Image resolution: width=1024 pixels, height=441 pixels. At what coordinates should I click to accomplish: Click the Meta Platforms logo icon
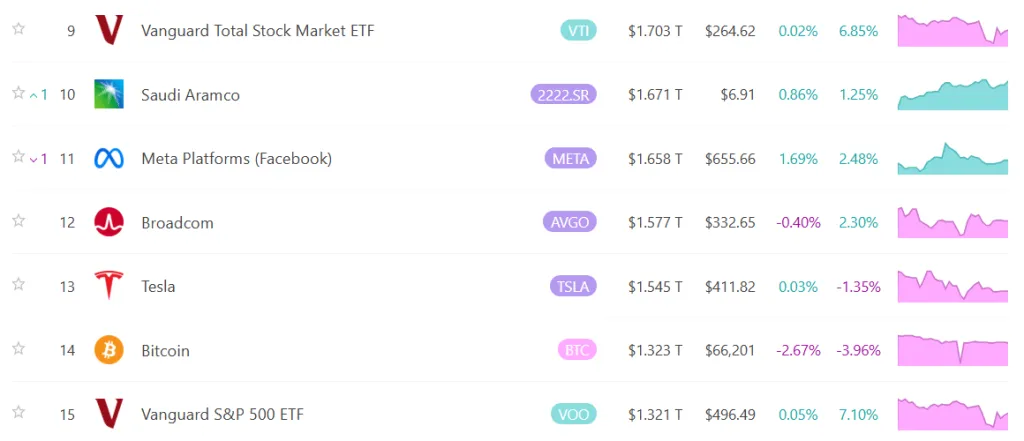[x=108, y=158]
